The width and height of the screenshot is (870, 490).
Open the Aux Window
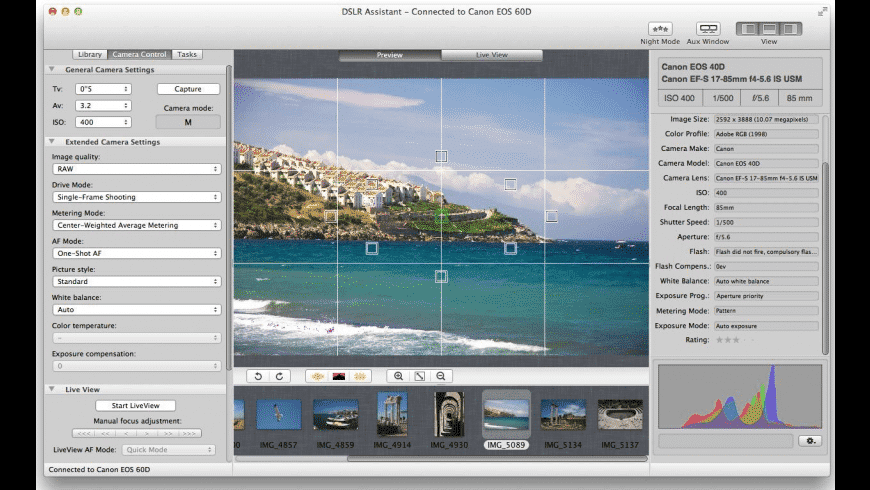point(708,29)
